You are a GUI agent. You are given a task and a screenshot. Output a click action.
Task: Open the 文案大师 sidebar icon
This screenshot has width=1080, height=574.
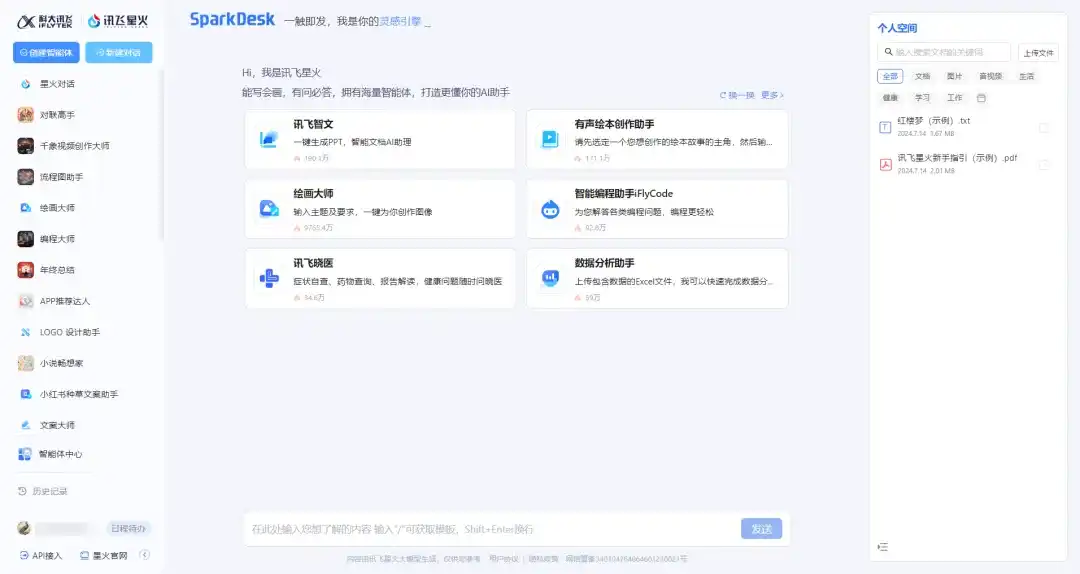(25, 425)
